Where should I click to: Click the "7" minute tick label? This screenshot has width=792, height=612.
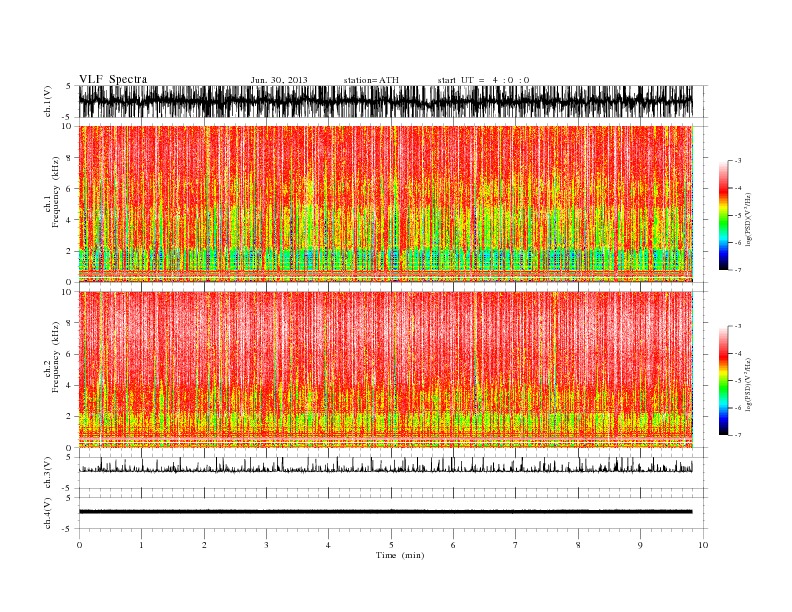tap(516, 545)
